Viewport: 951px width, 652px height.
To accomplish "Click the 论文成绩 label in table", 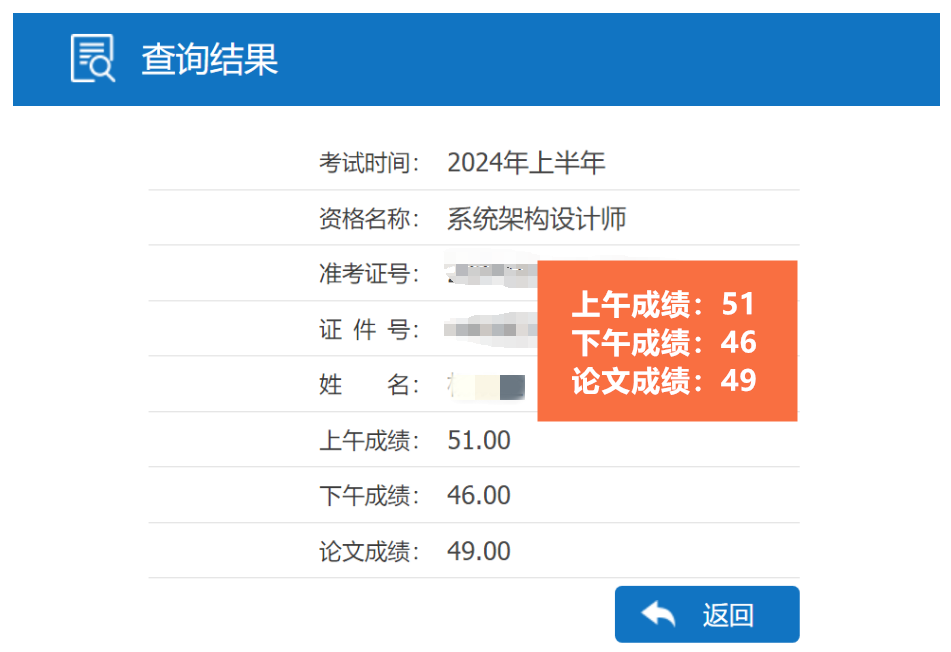I will 369,551.
